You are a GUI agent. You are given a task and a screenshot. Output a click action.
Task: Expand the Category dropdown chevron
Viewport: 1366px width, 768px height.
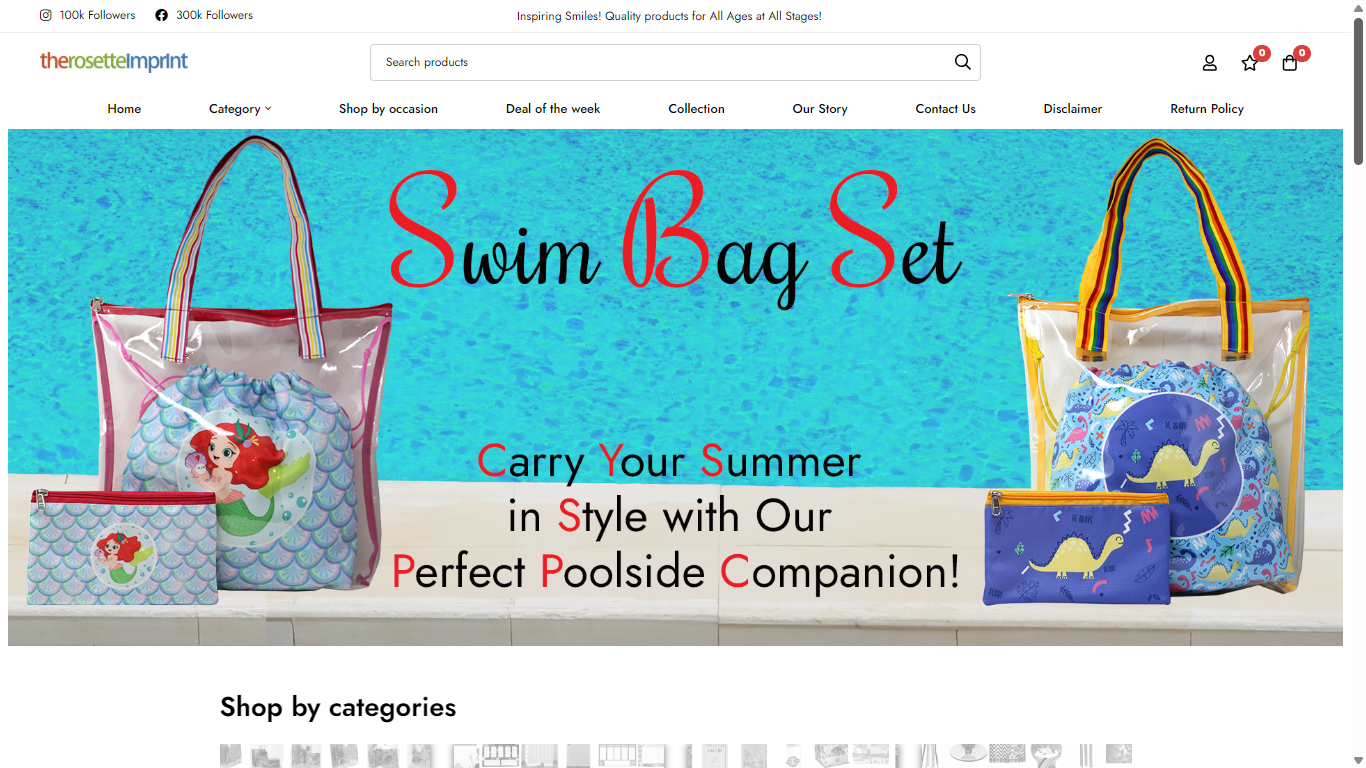(x=268, y=108)
